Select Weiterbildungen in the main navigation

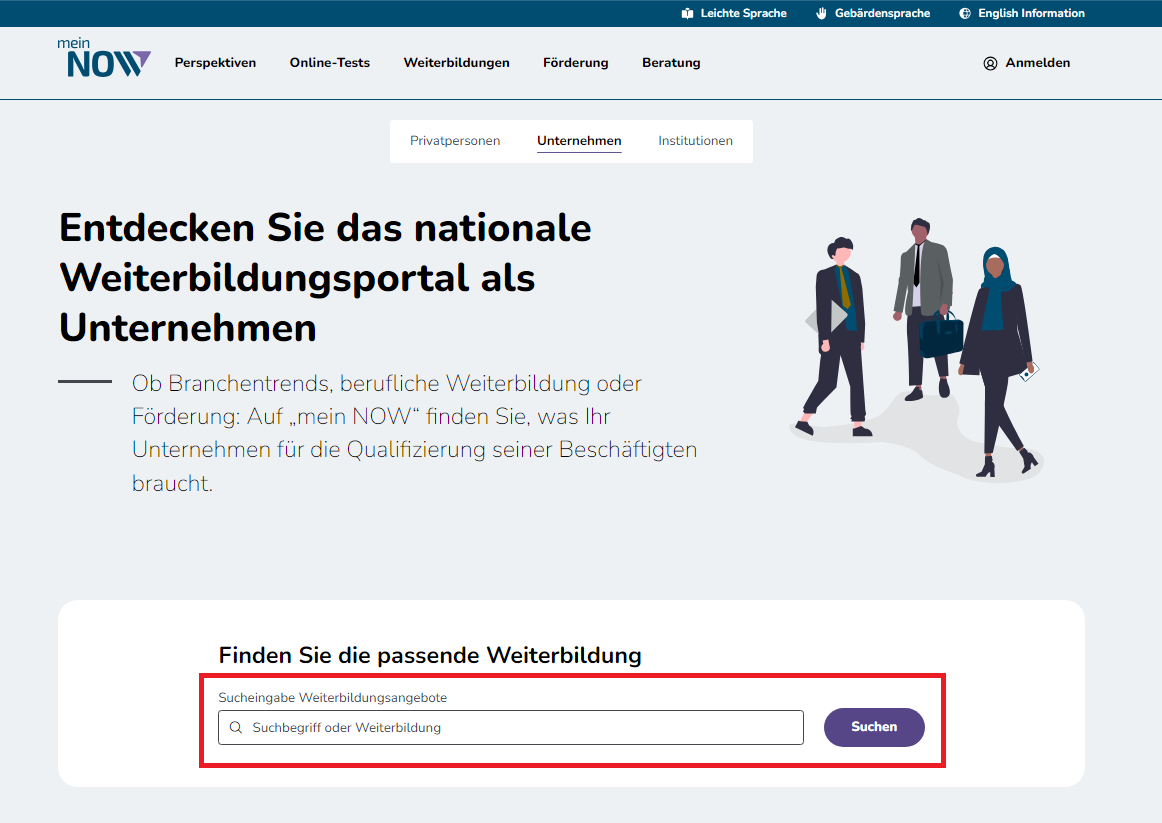pyautogui.click(x=456, y=63)
